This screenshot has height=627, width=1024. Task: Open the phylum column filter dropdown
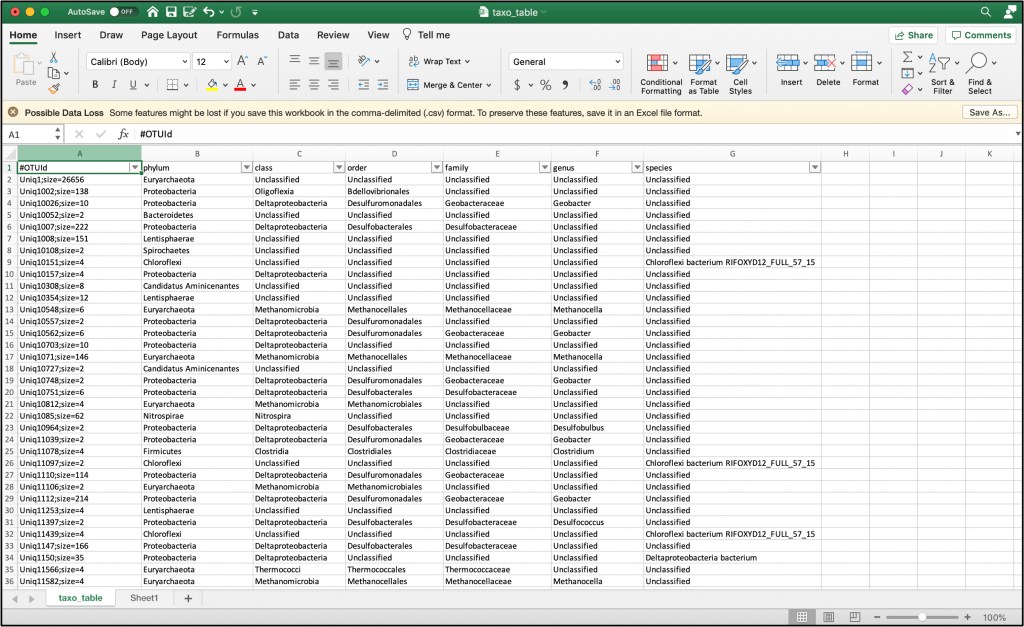[247, 167]
